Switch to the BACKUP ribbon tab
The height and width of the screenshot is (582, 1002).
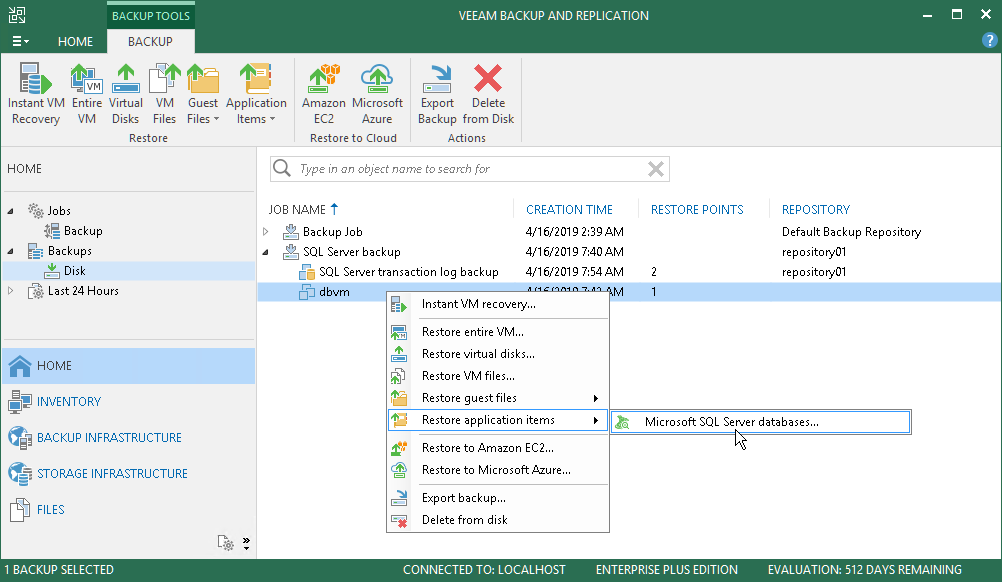pyautogui.click(x=150, y=42)
